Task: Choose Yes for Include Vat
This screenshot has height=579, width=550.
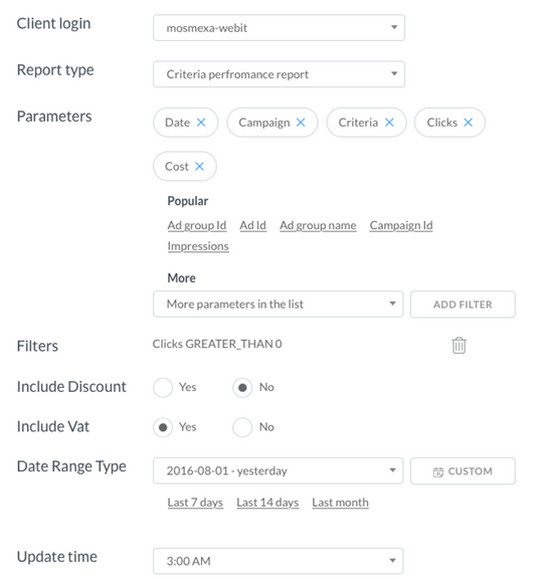Action: pyautogui.click(x=163, y=427)
